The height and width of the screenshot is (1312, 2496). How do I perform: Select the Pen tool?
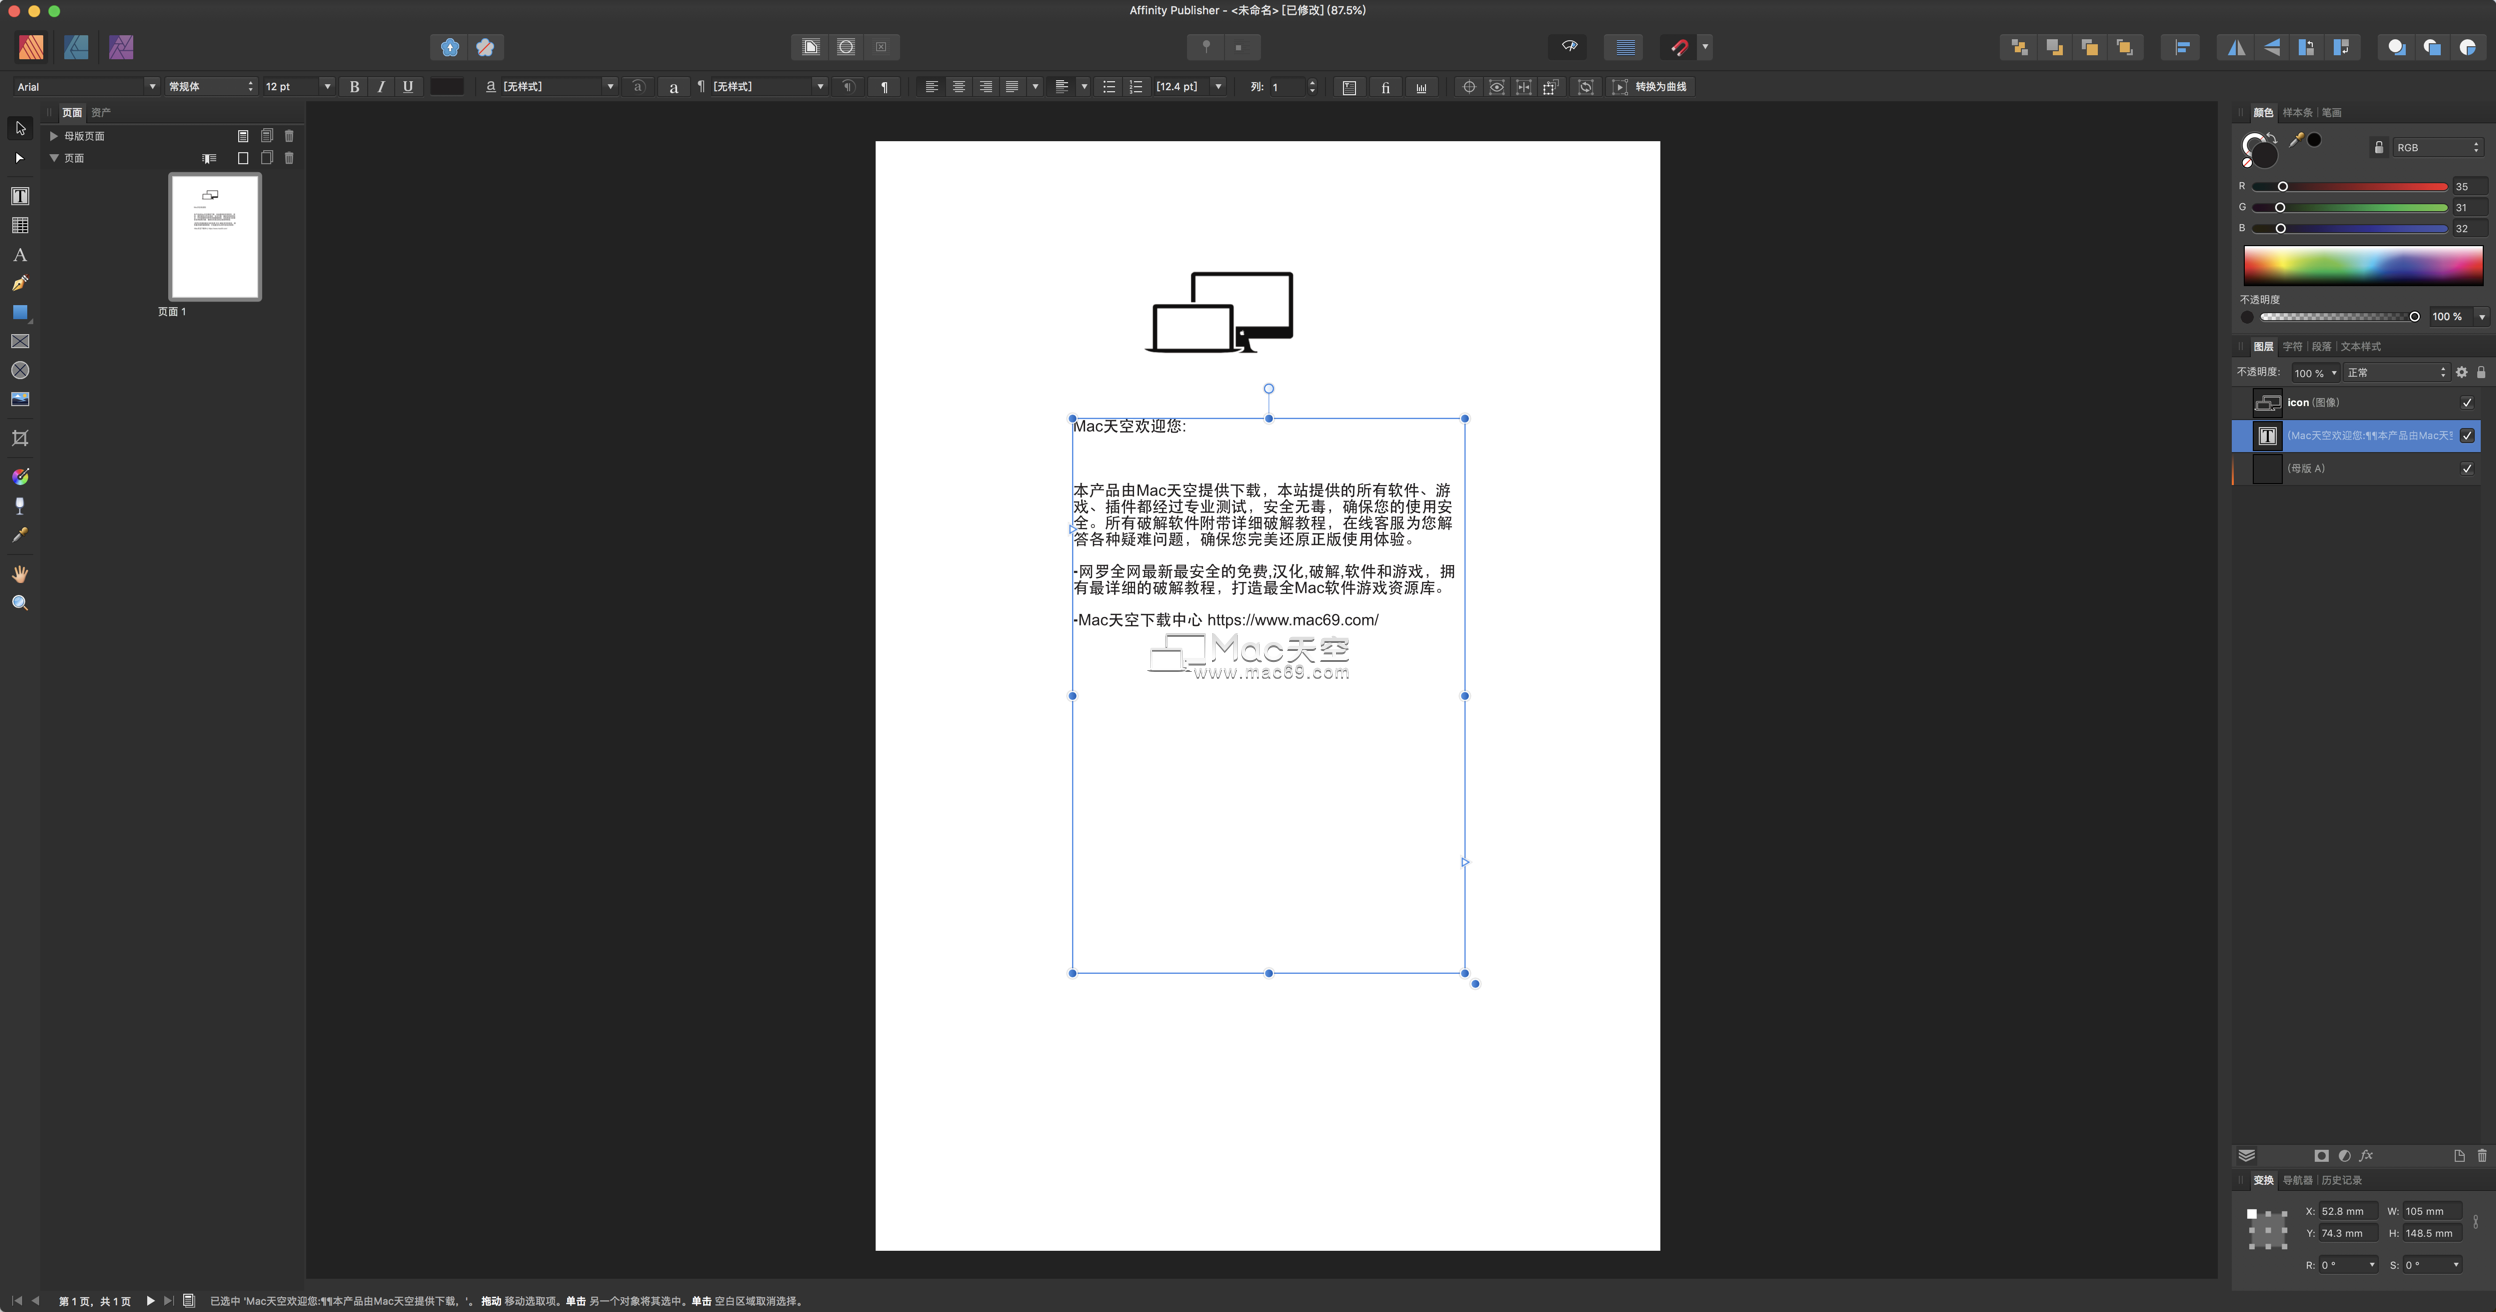[20, 284]
